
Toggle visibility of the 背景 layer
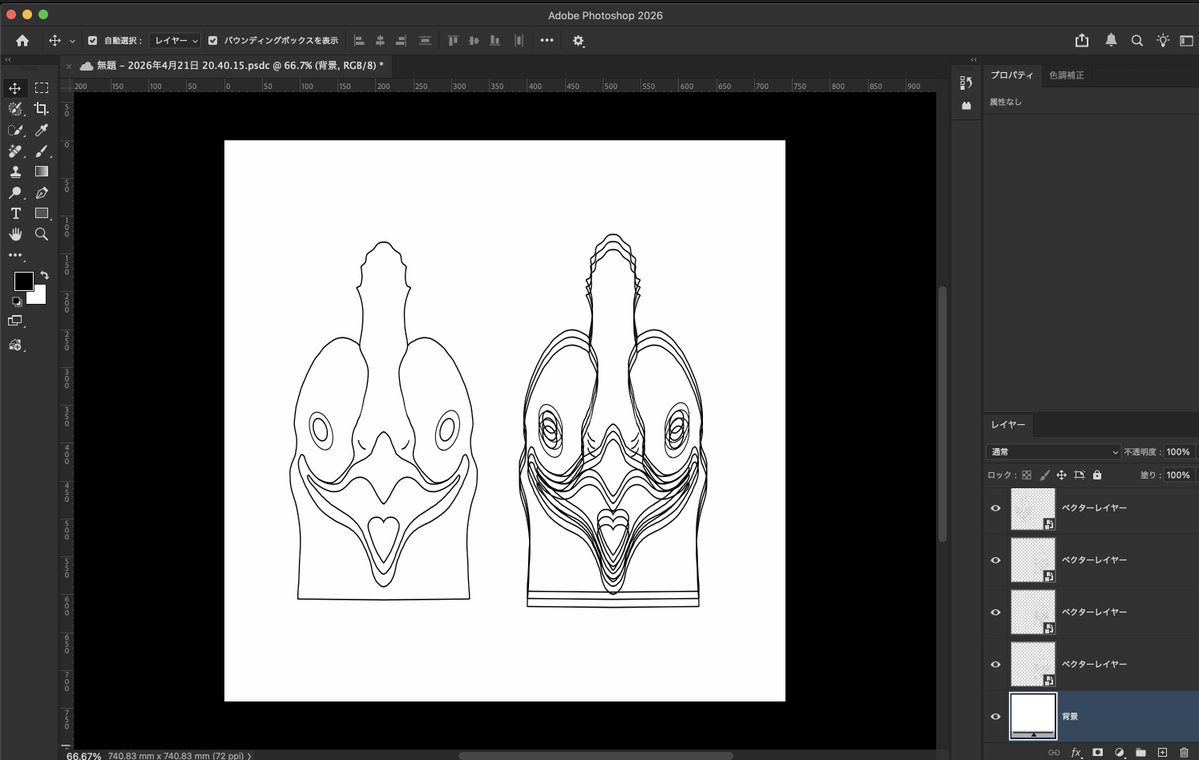coord(995,716)
